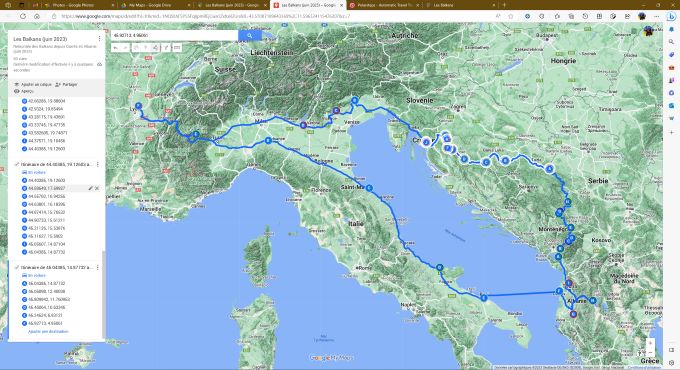Viewport: 680px width, 370px height.
Task: Open a new browser tab
Action: pyautogui.click(x=504, y=5)
